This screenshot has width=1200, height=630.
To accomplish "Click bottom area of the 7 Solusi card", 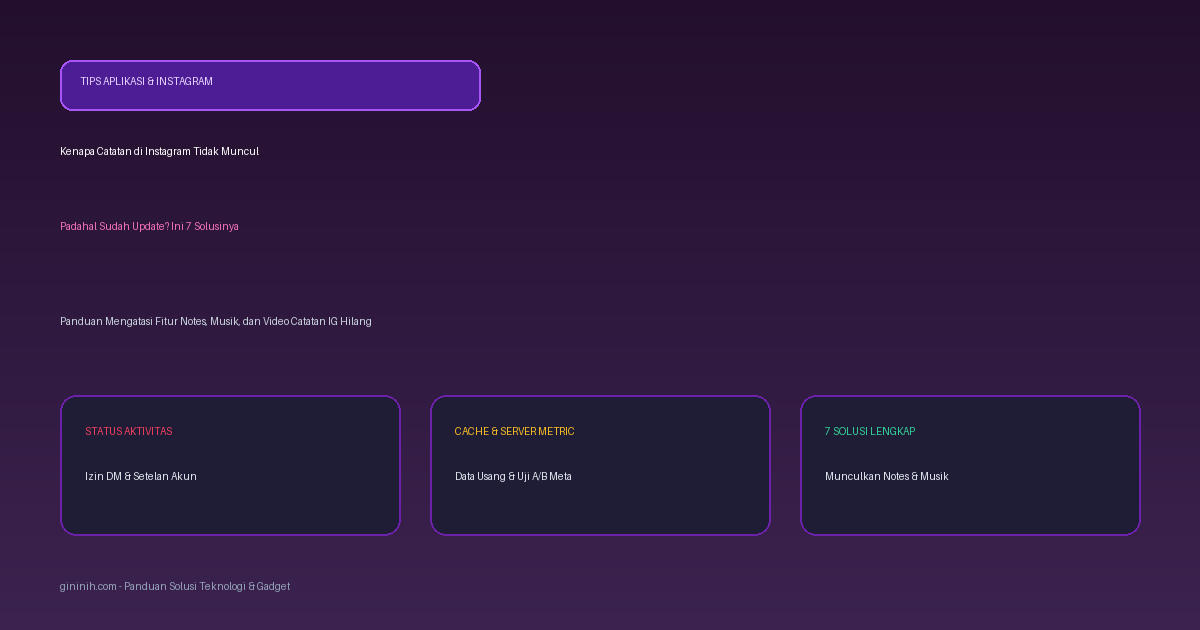I will click(970, 513).
